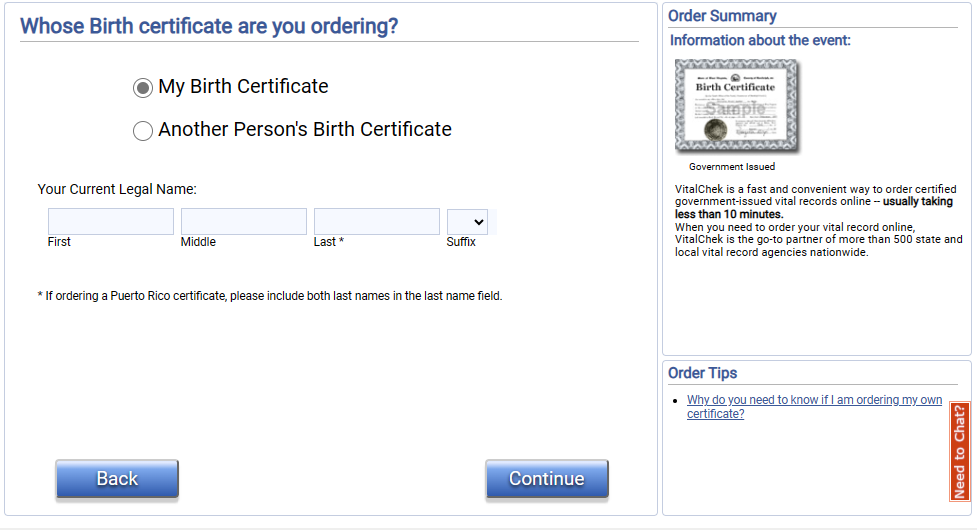977x530 pixels.
Task: Click "Another Person's Birth Certificate" label text
Action: (x=305, y=129)
